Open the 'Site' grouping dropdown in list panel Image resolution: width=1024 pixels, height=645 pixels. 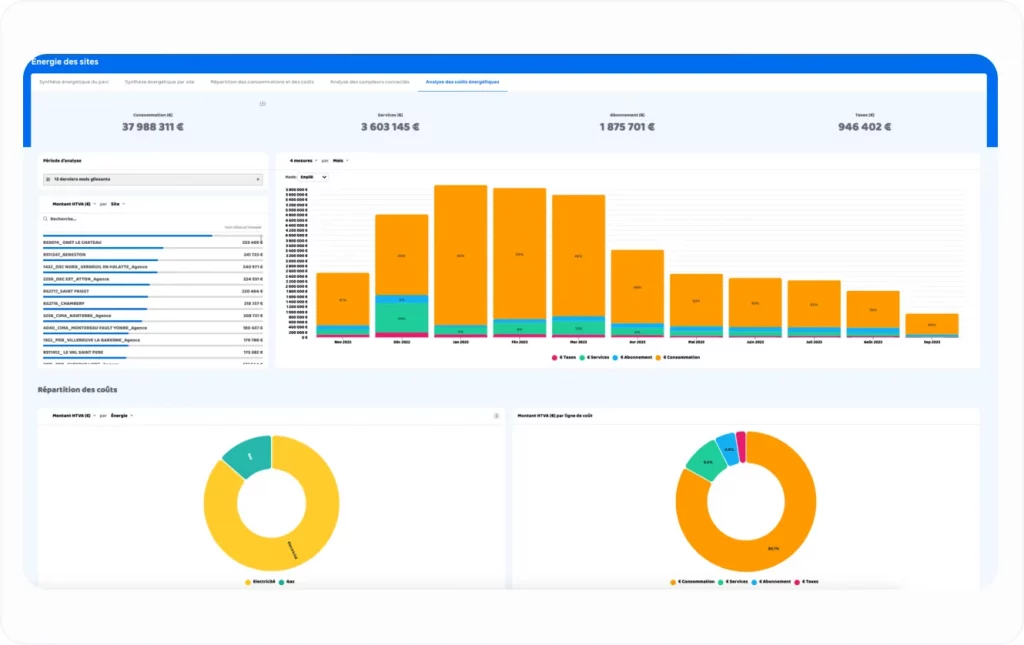pos(117,203)
